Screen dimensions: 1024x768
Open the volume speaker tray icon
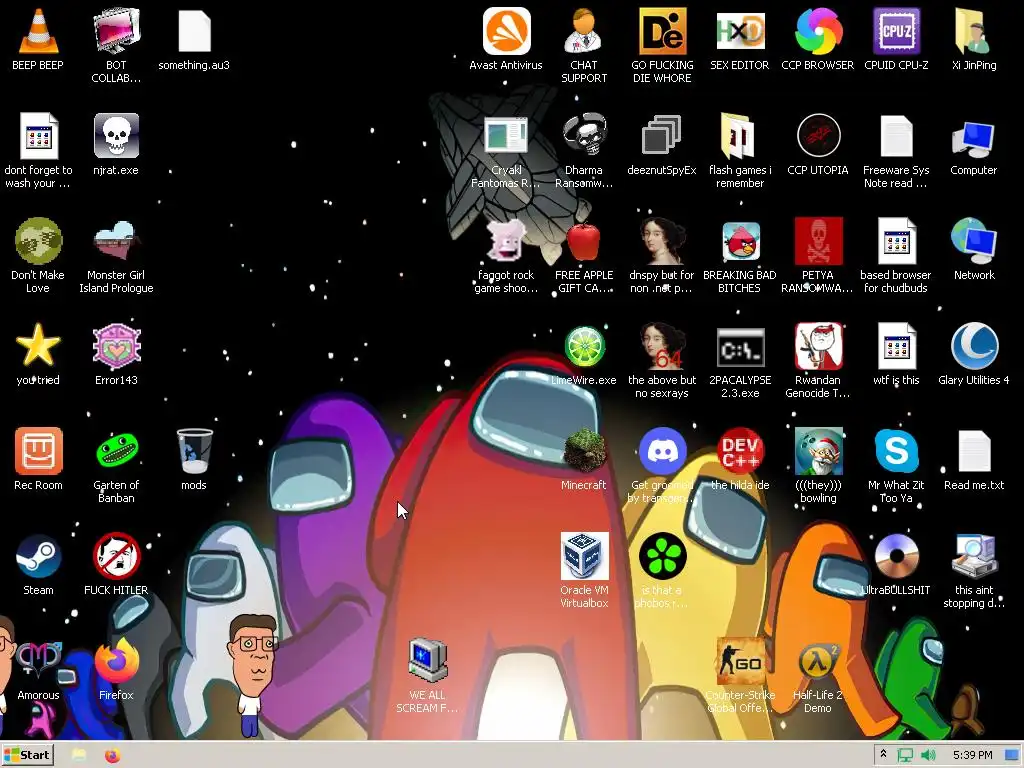(x=928, y=756)
